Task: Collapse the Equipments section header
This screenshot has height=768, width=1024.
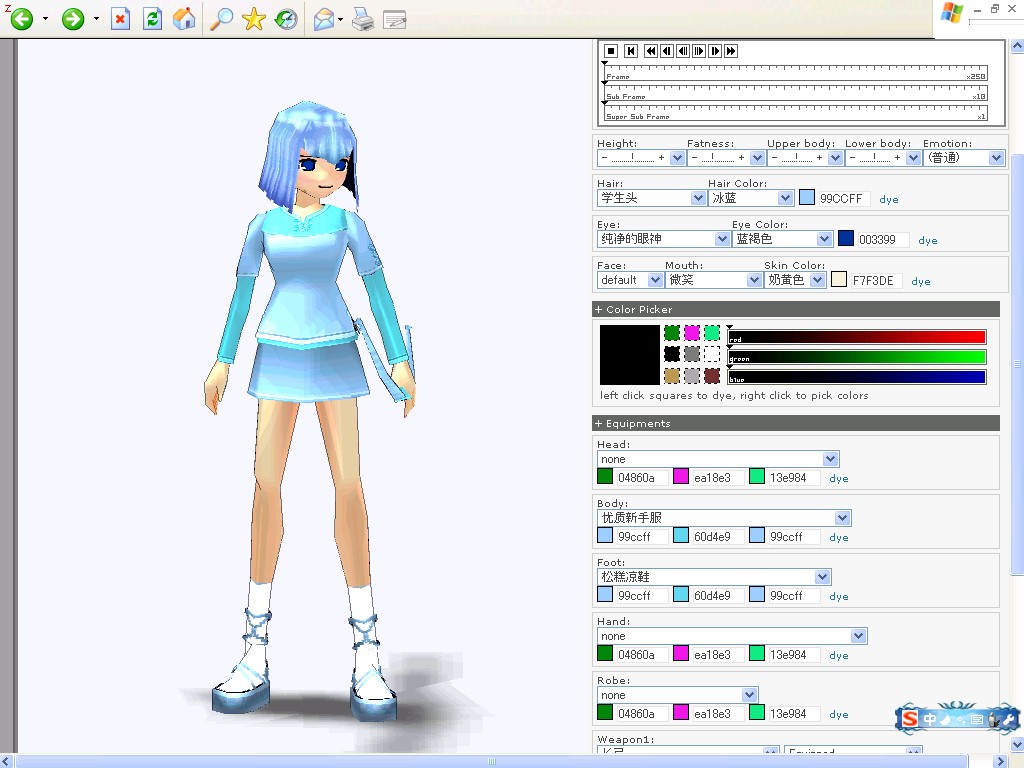Action: [x=796, y=423]
